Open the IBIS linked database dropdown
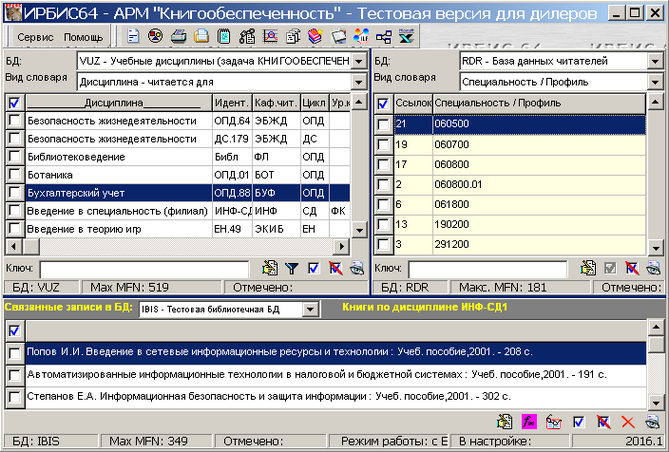The width and height of the screenshot is (669, 452). tap(311, 309)
